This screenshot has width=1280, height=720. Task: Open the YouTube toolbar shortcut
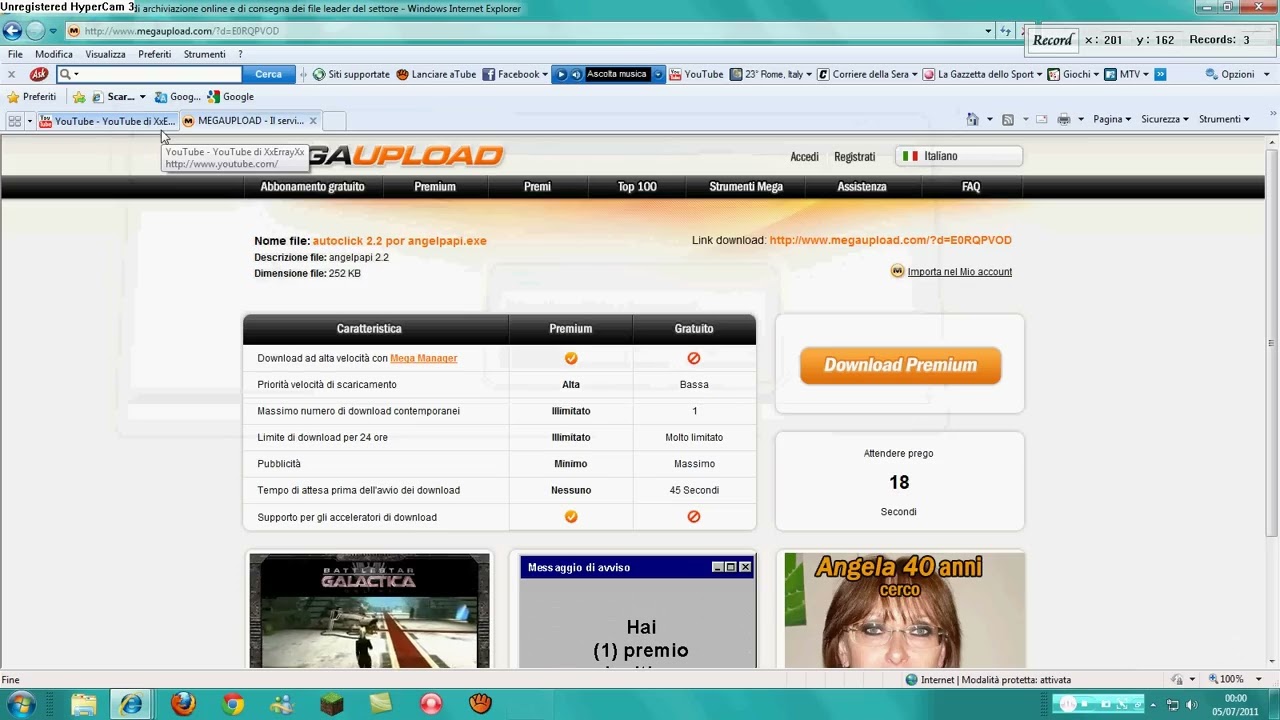pyautogui.click(x=696, y=74)
